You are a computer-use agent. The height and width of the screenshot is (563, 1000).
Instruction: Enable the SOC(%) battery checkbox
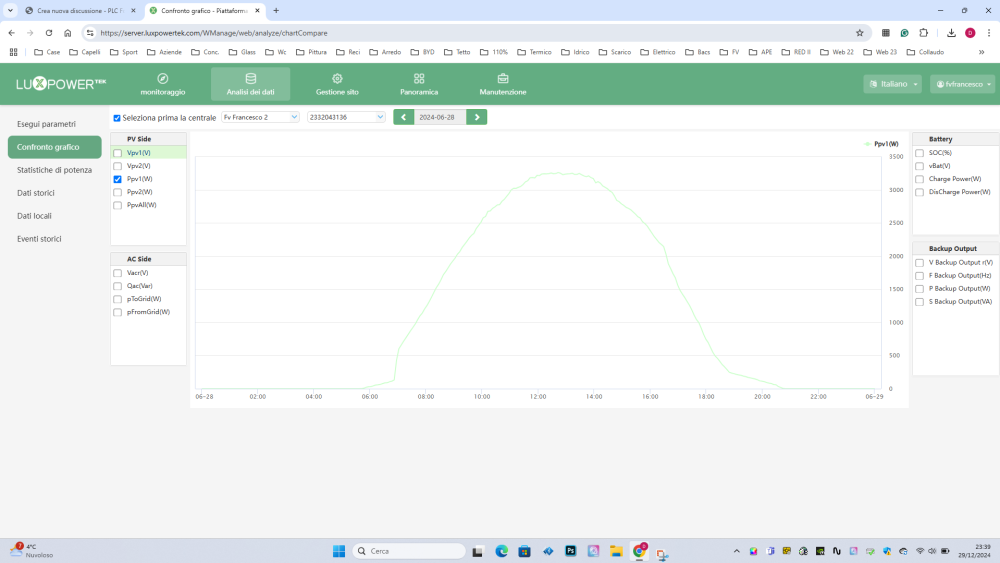[x=919, y=153]
